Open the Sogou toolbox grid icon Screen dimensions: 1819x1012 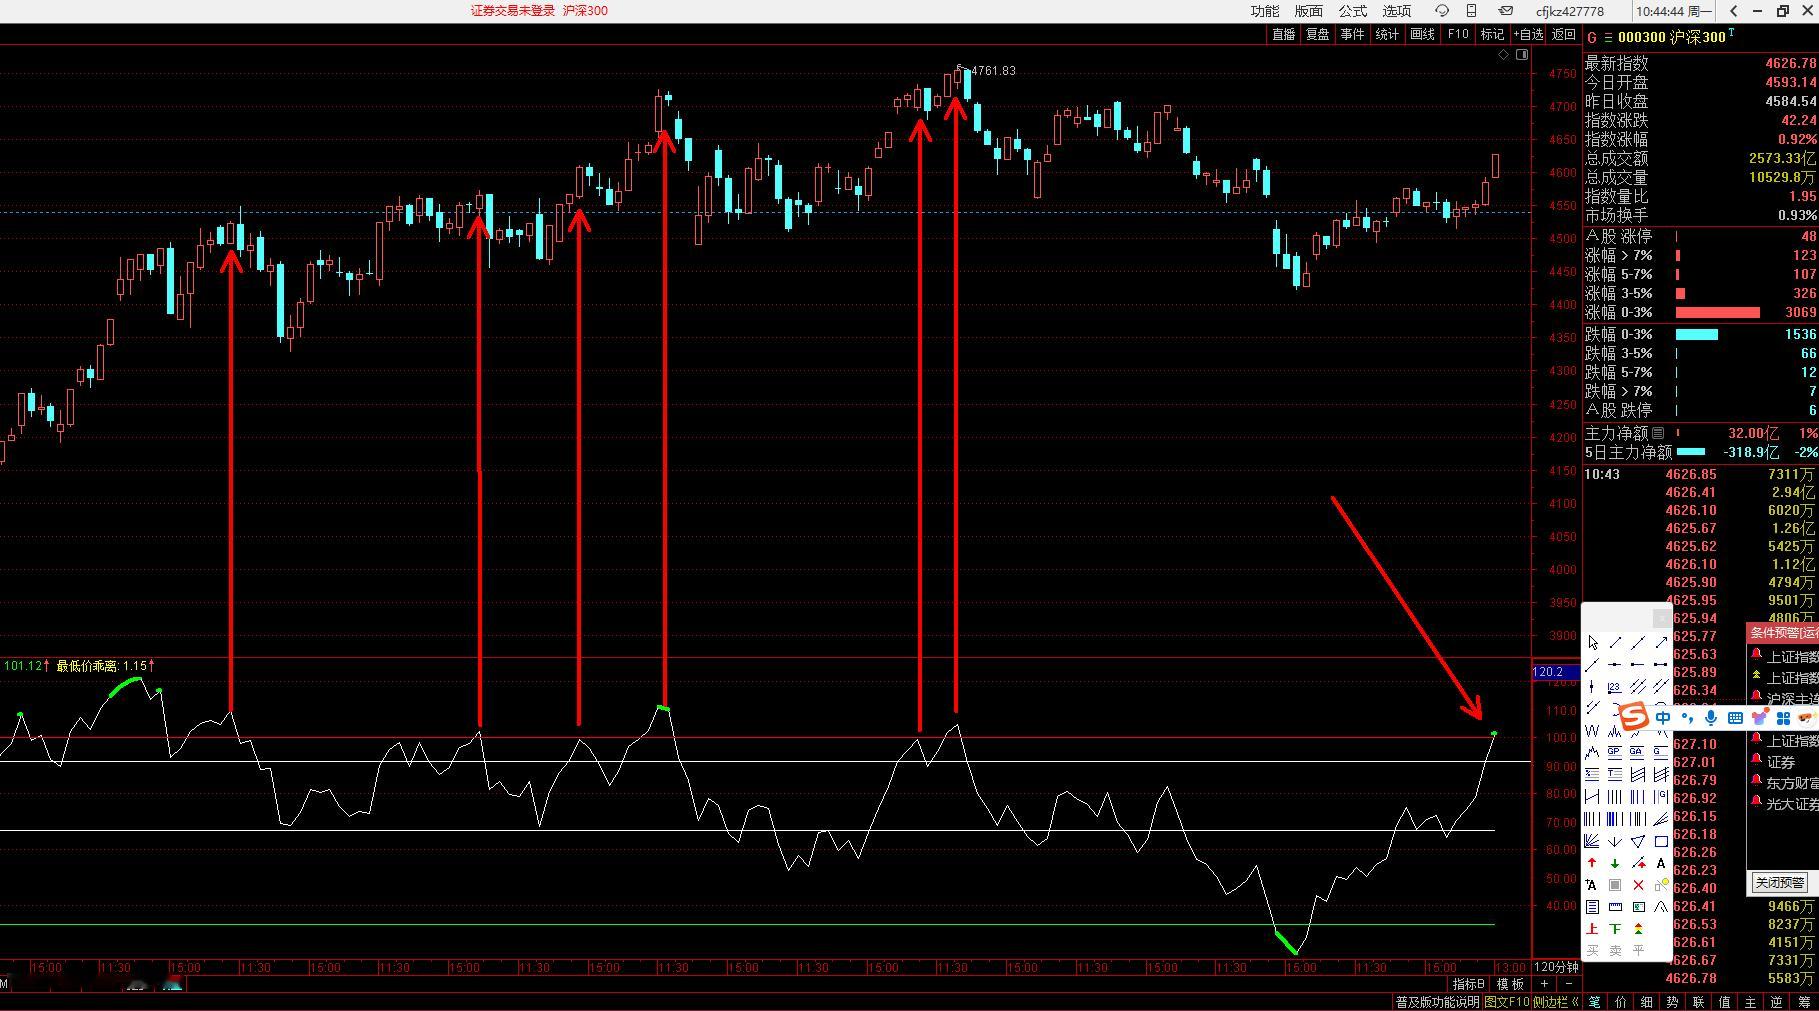pos(1783,718)
